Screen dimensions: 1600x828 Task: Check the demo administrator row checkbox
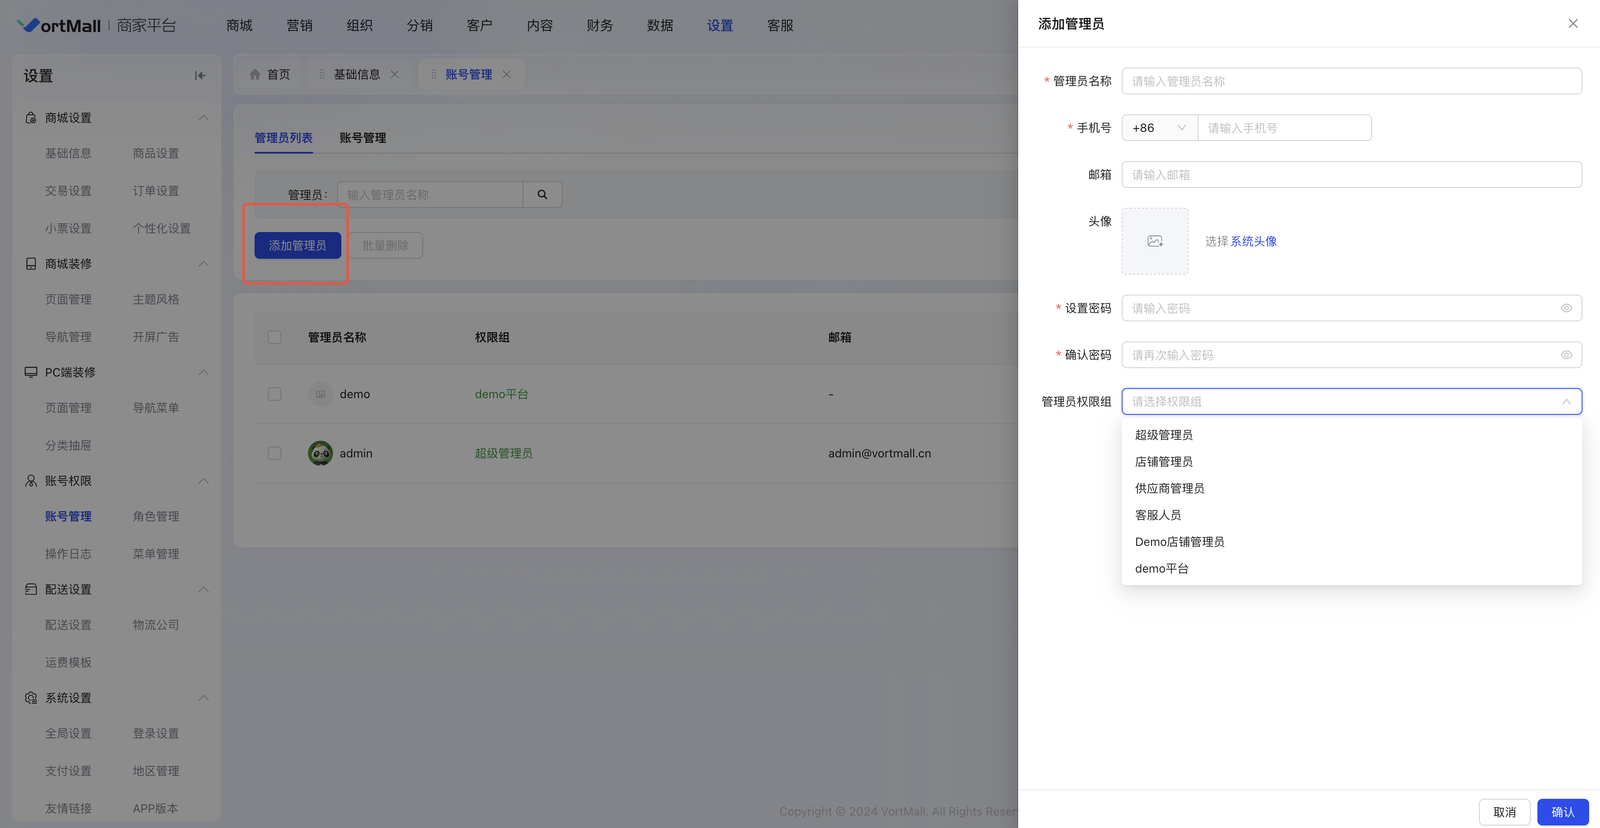click(x=275, y=394)
